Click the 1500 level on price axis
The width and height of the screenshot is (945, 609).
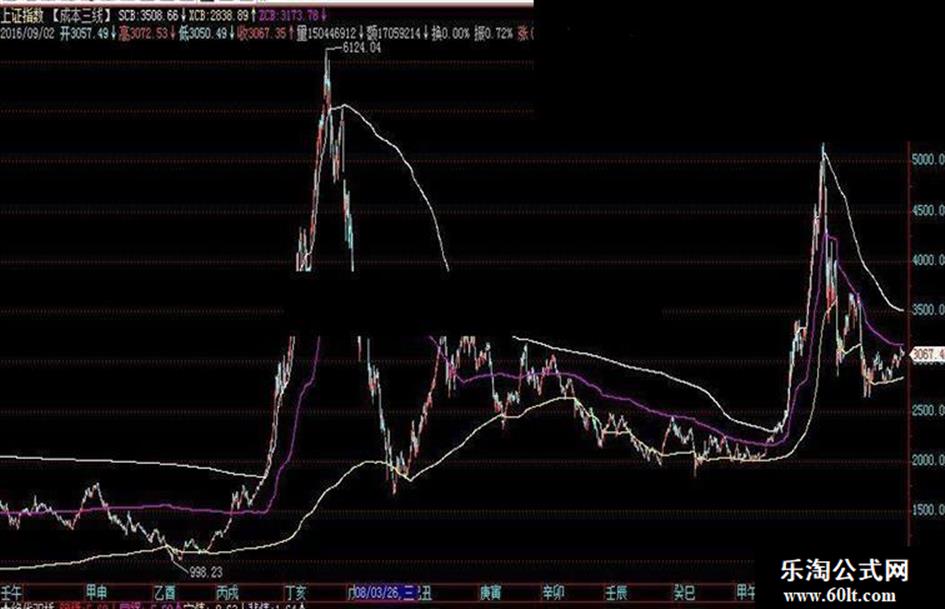coord(928,510)
